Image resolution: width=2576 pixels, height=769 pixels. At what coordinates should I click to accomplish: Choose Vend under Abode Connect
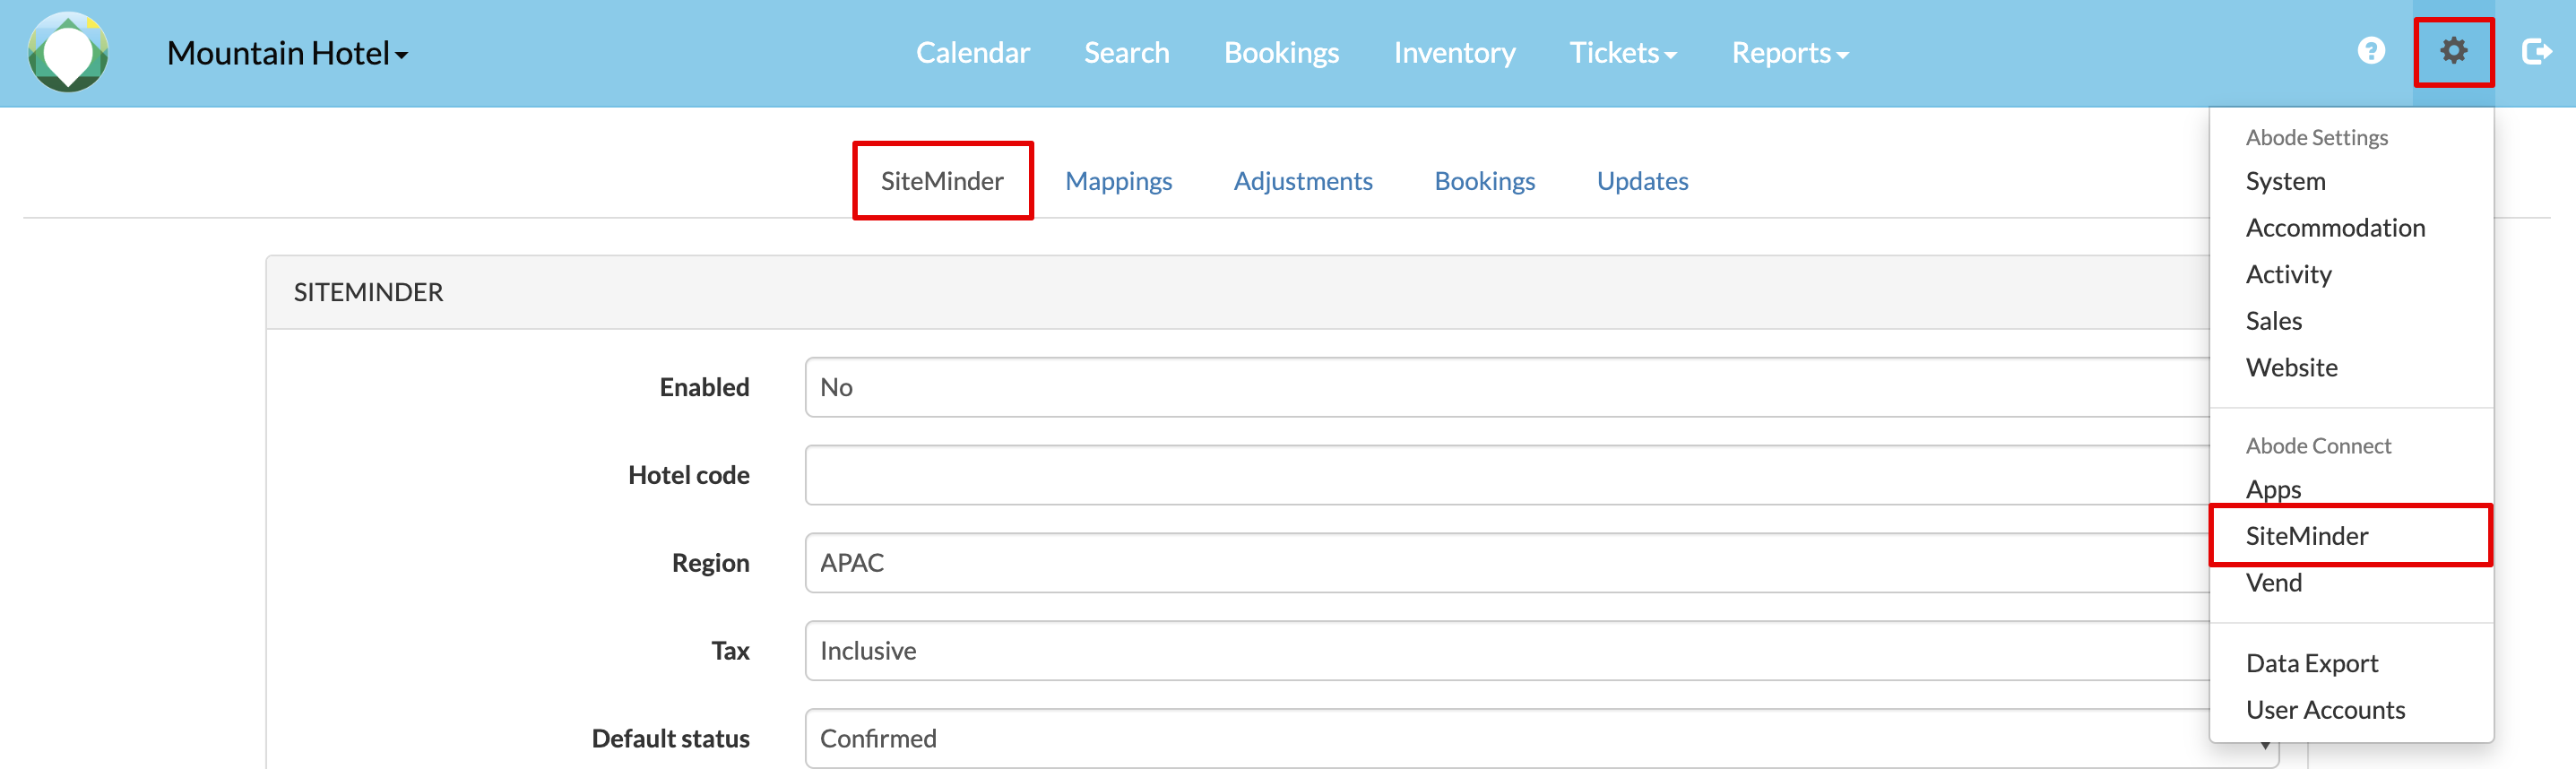2273,582
